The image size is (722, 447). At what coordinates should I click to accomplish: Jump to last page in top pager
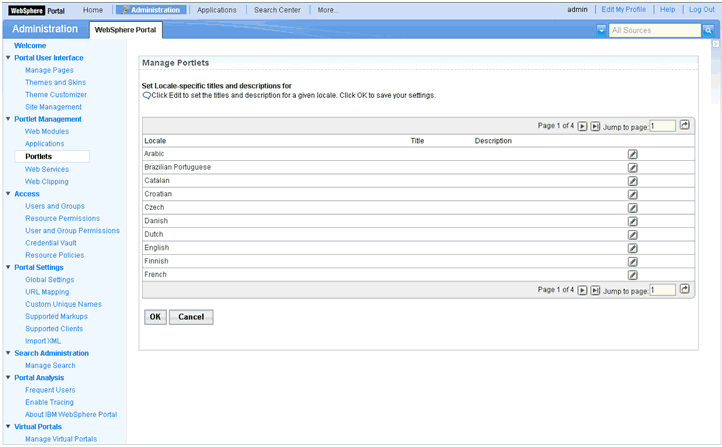point(595,126)
